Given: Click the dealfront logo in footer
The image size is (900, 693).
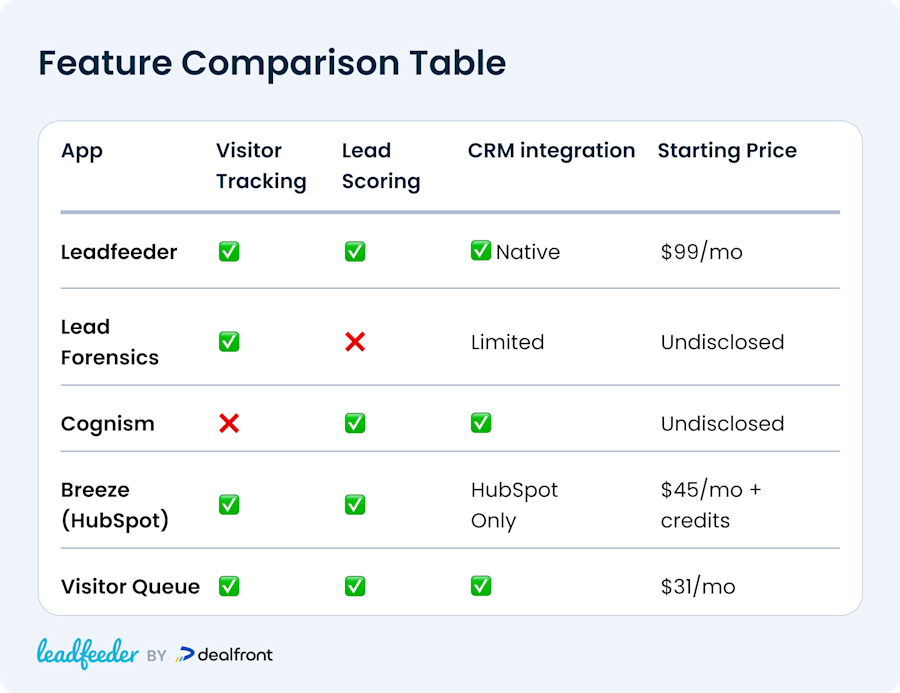Looking at the screenshot, I should pyautogui.click(x=224, y=655).
